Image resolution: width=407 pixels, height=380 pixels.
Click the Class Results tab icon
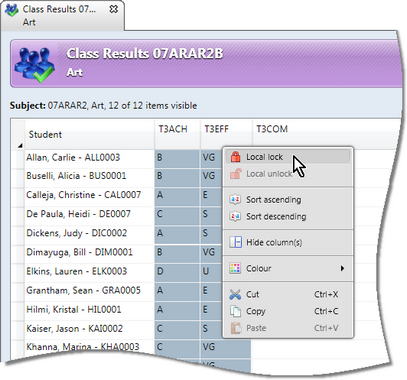[11, 10]
